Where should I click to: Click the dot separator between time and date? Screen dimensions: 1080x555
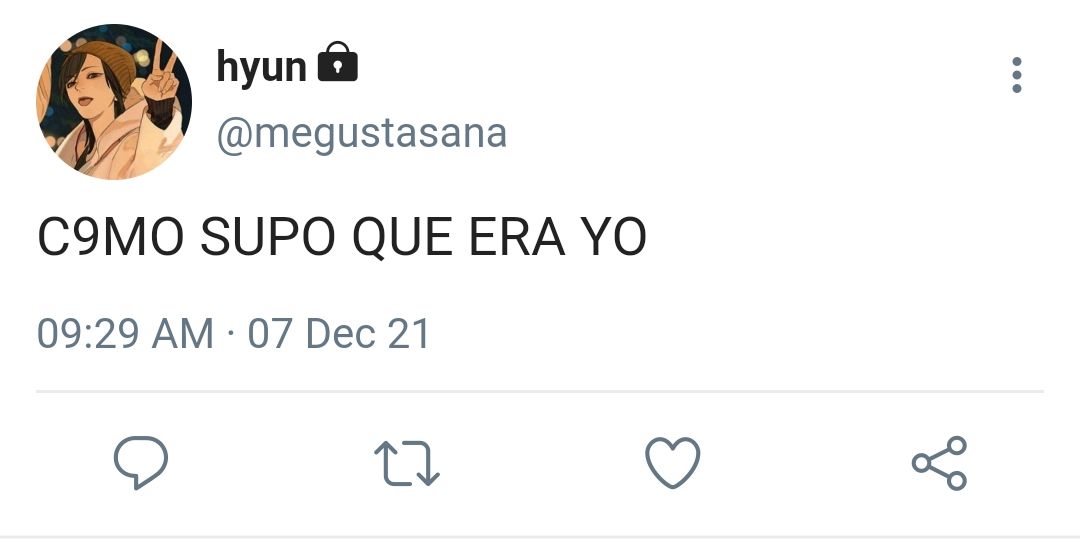pyautogui.click(x=231, y=334)
